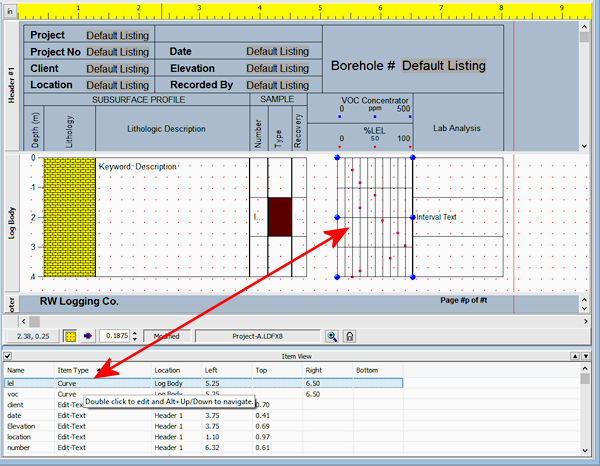Screen dimensions: 600x466
Task: Select the Keyword: Description text item
Action: pos(138,166)
